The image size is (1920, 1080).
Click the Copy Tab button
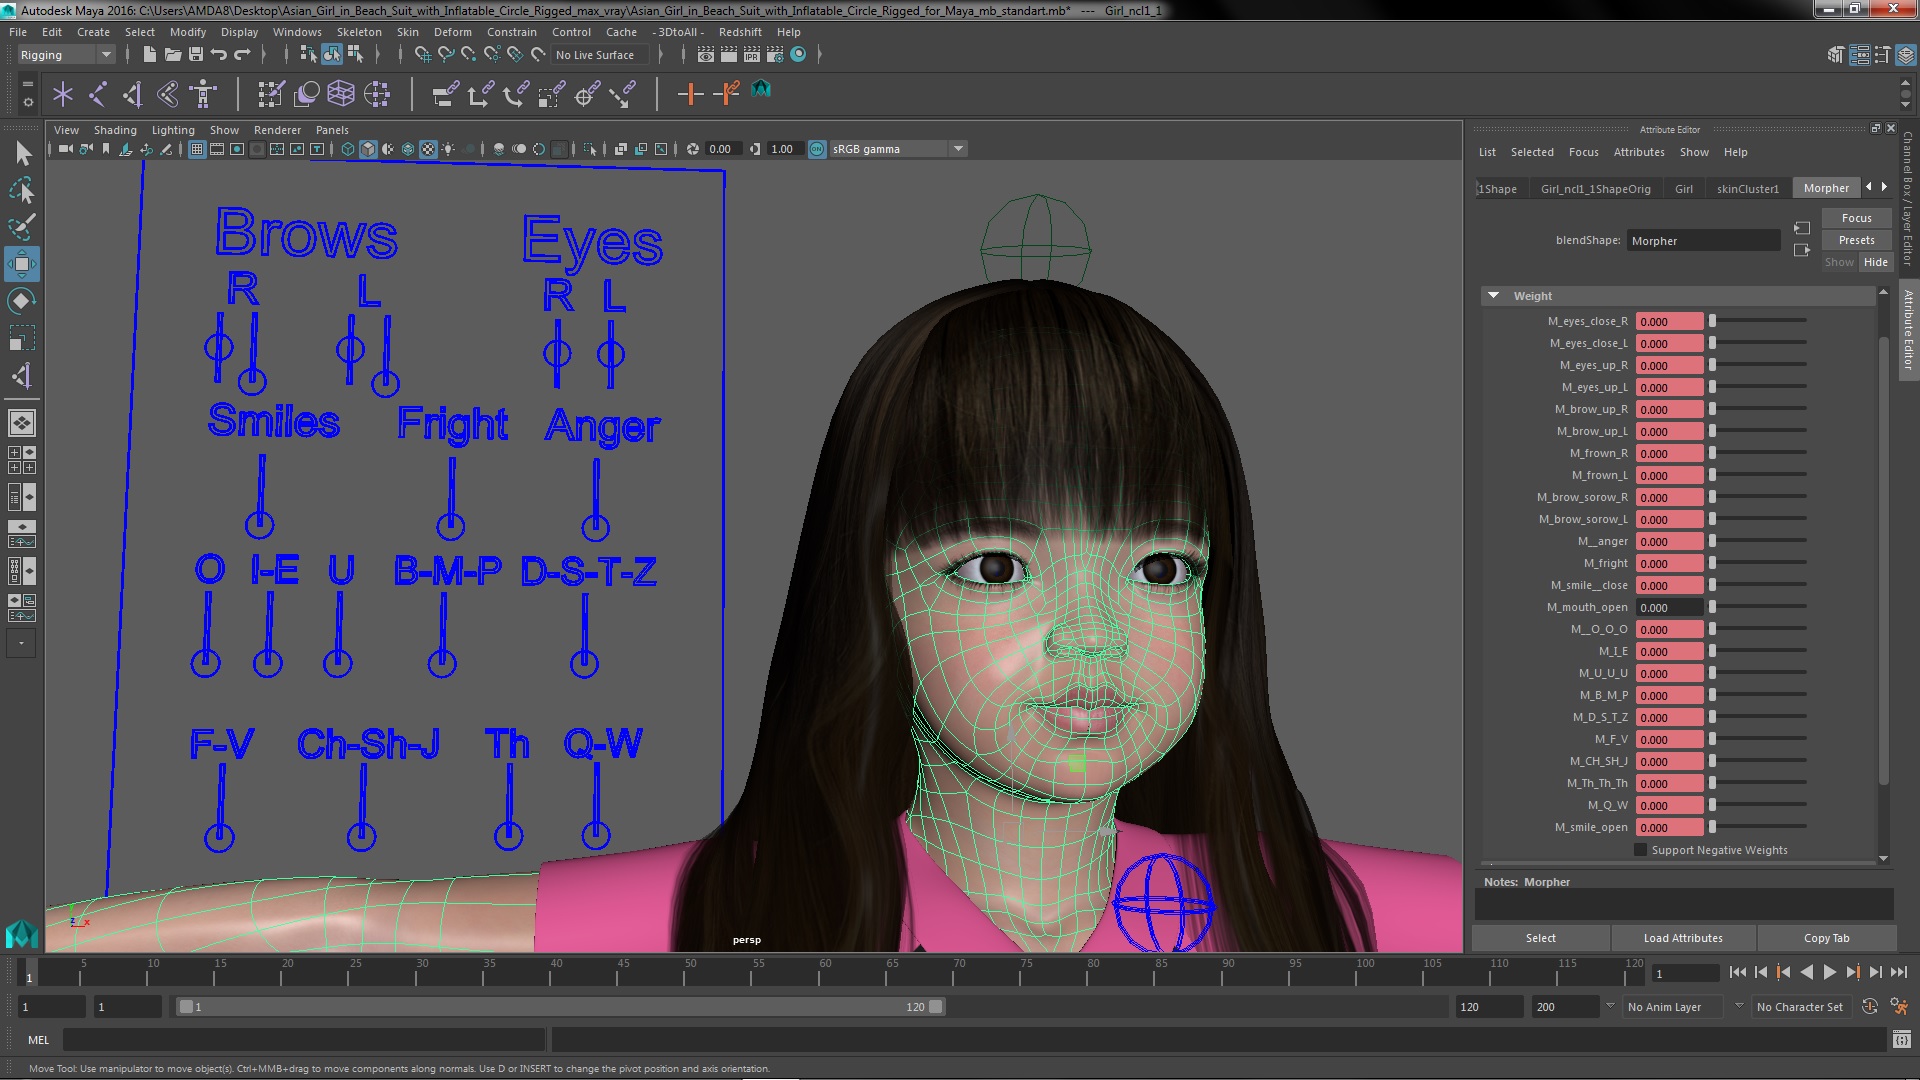1826,938
